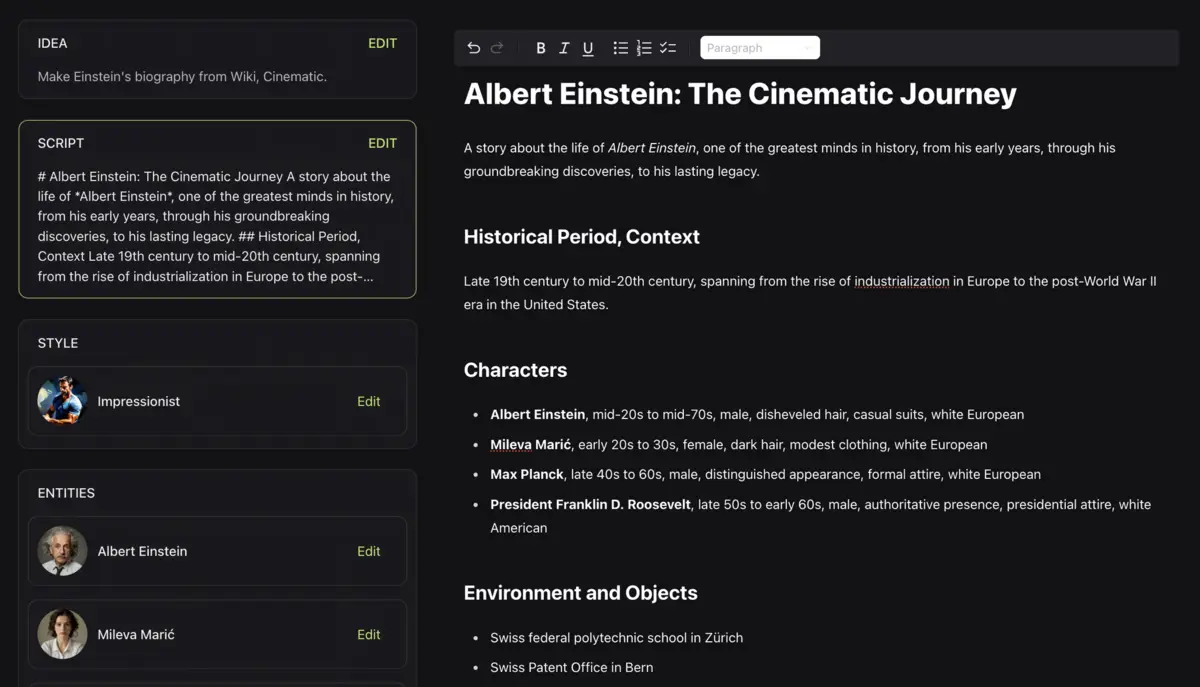This screenshot has height=687, width=1200.
Task: Edit the Mileva Marić entity
Action: click(369, 634)
